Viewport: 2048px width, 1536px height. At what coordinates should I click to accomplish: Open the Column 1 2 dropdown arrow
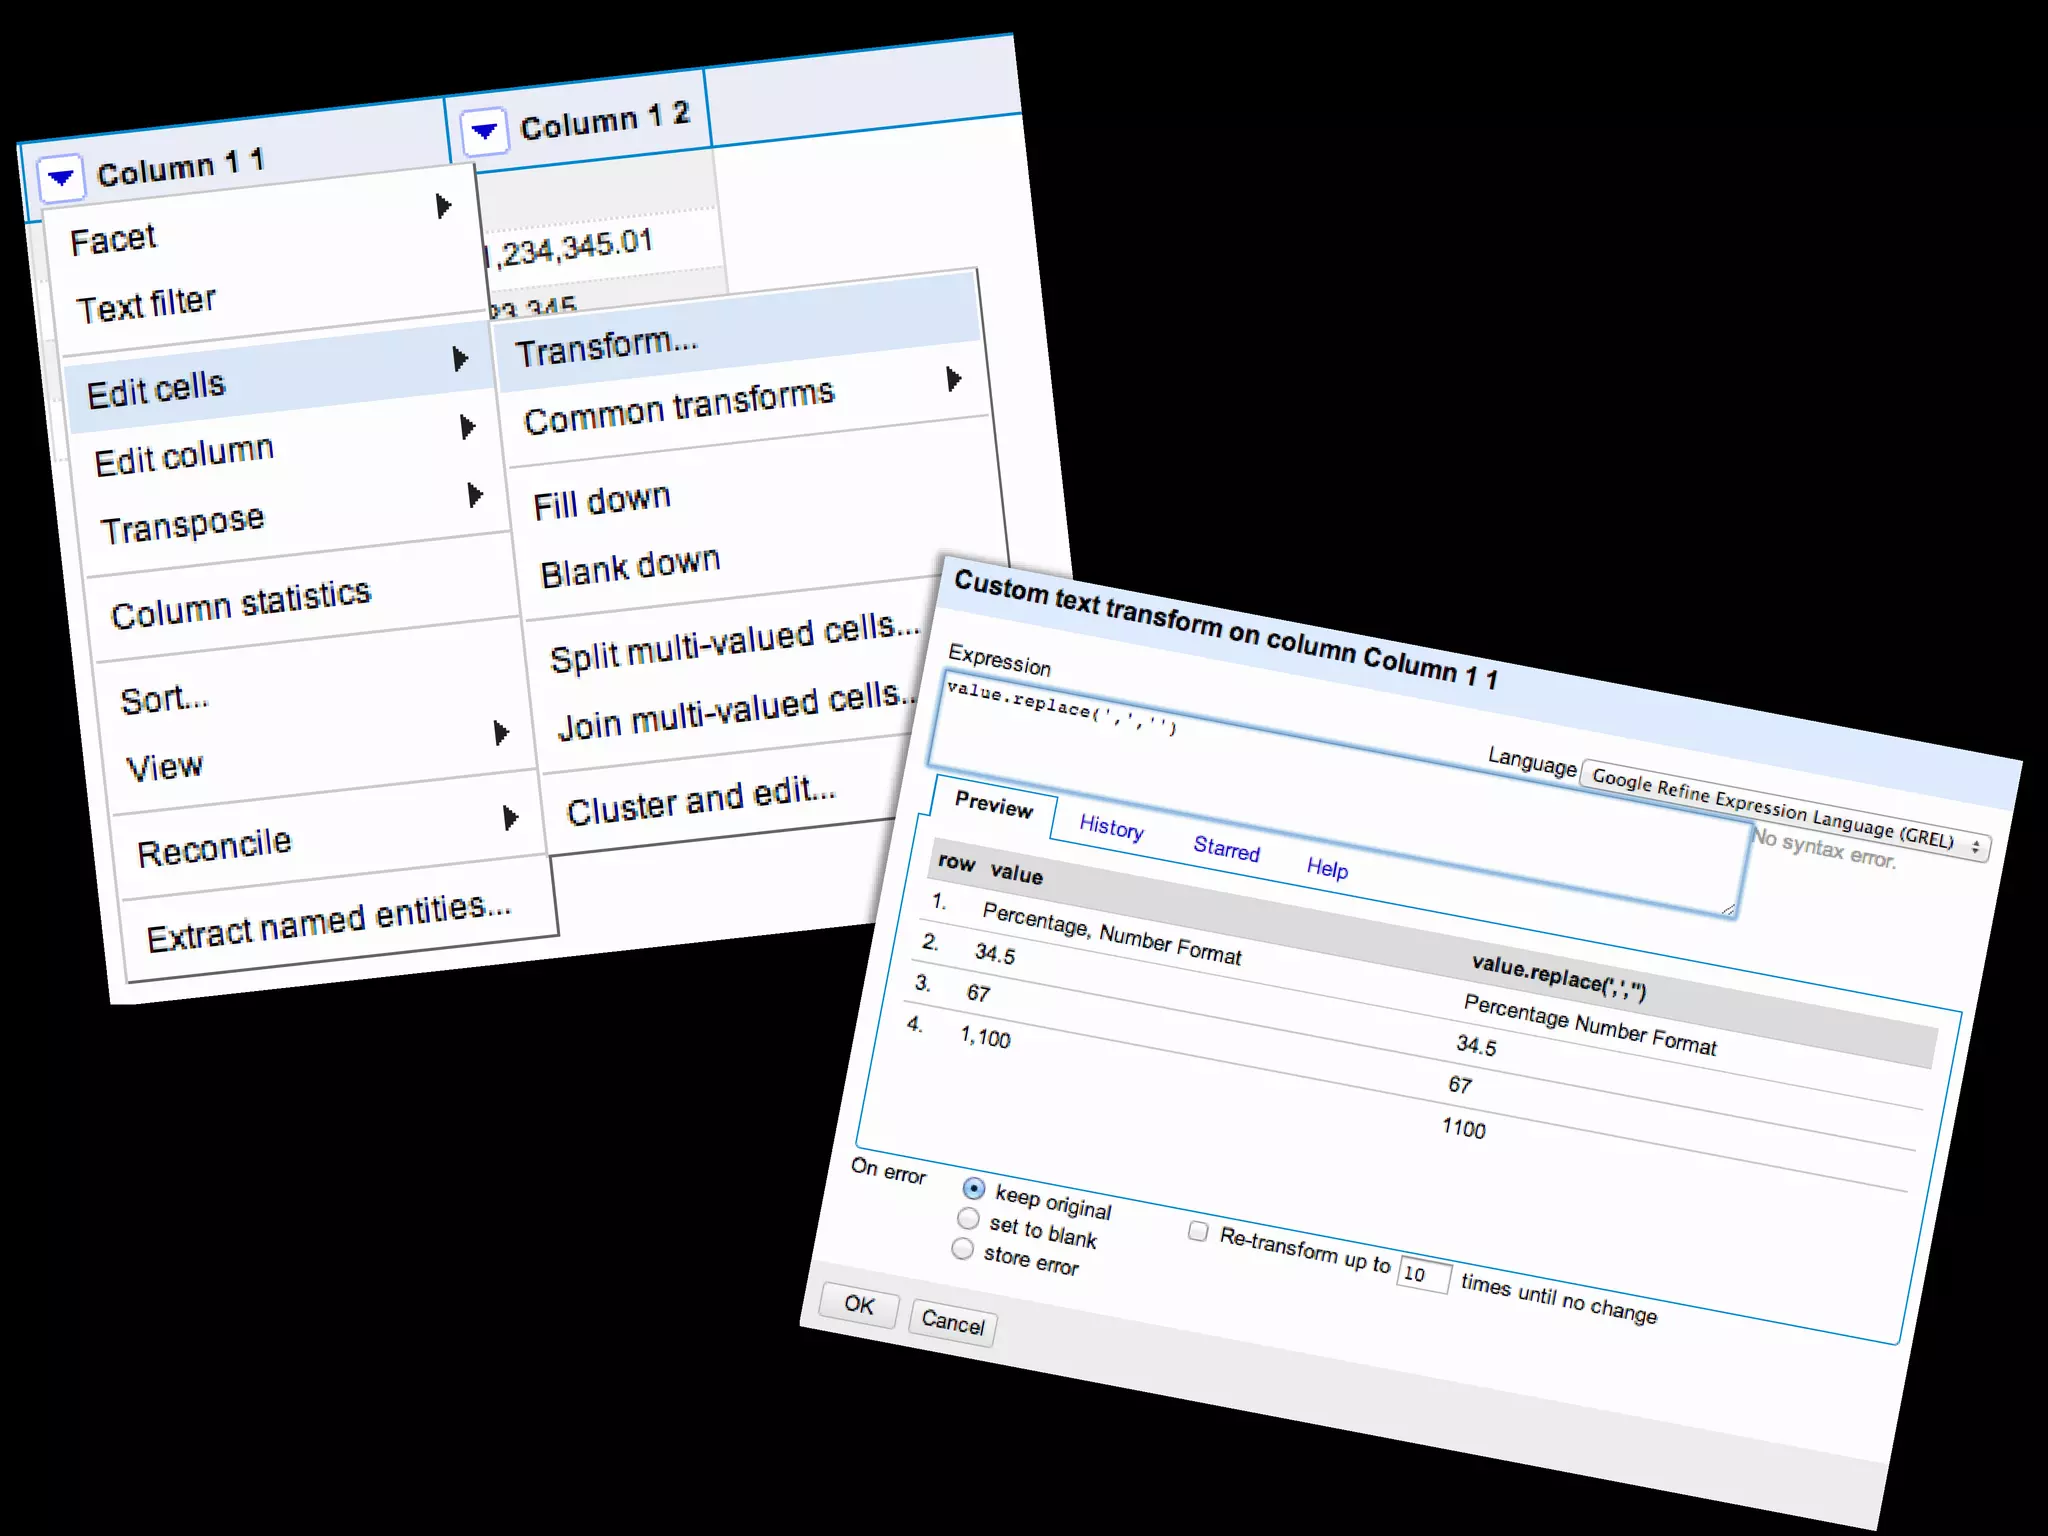point(484,130)
